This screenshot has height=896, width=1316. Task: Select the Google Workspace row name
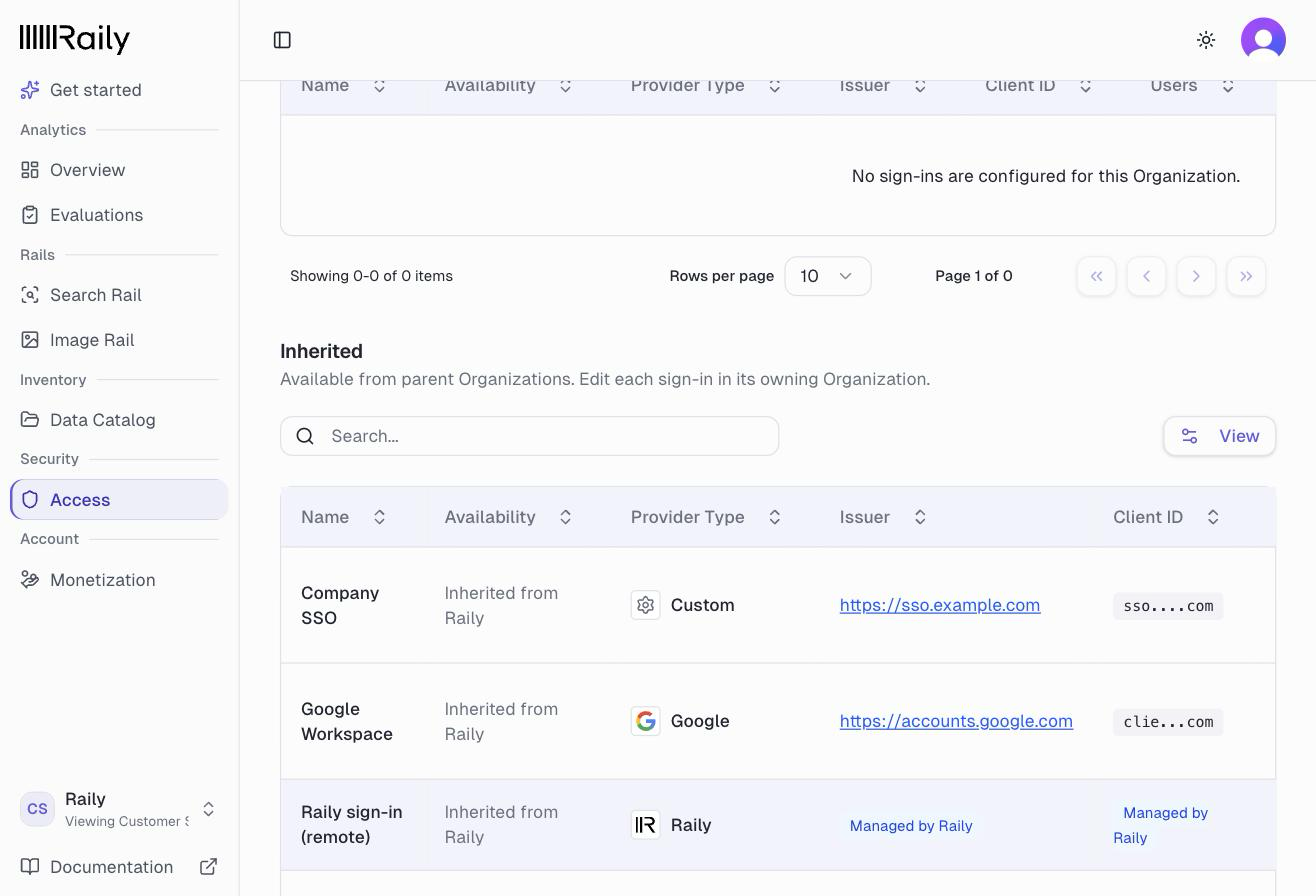[347, 721]
